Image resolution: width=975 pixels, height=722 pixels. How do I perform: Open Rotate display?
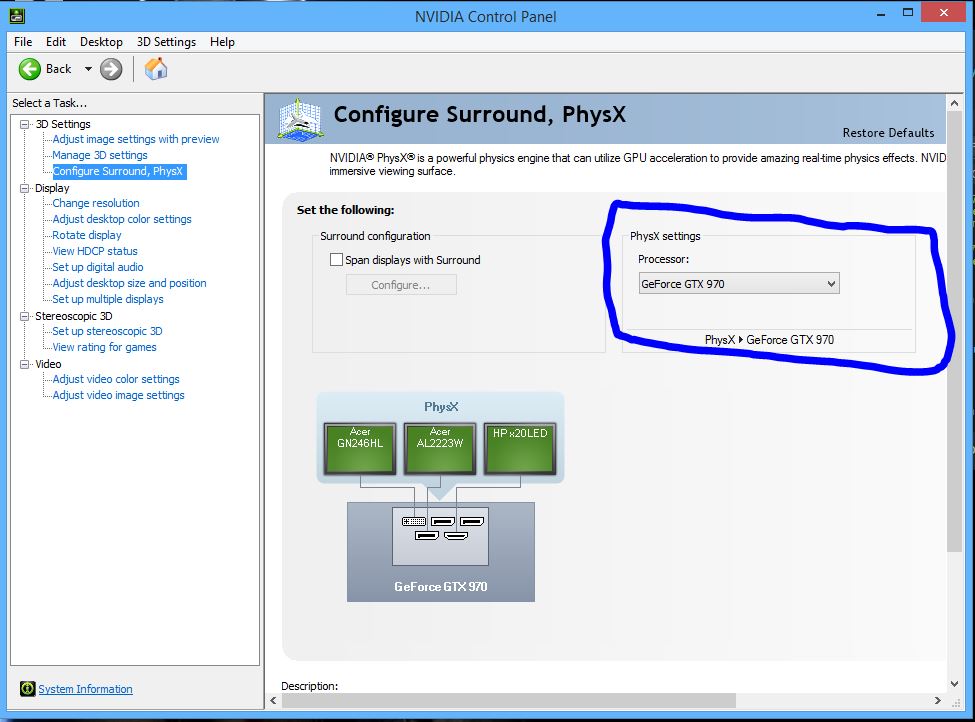(86, 235)
